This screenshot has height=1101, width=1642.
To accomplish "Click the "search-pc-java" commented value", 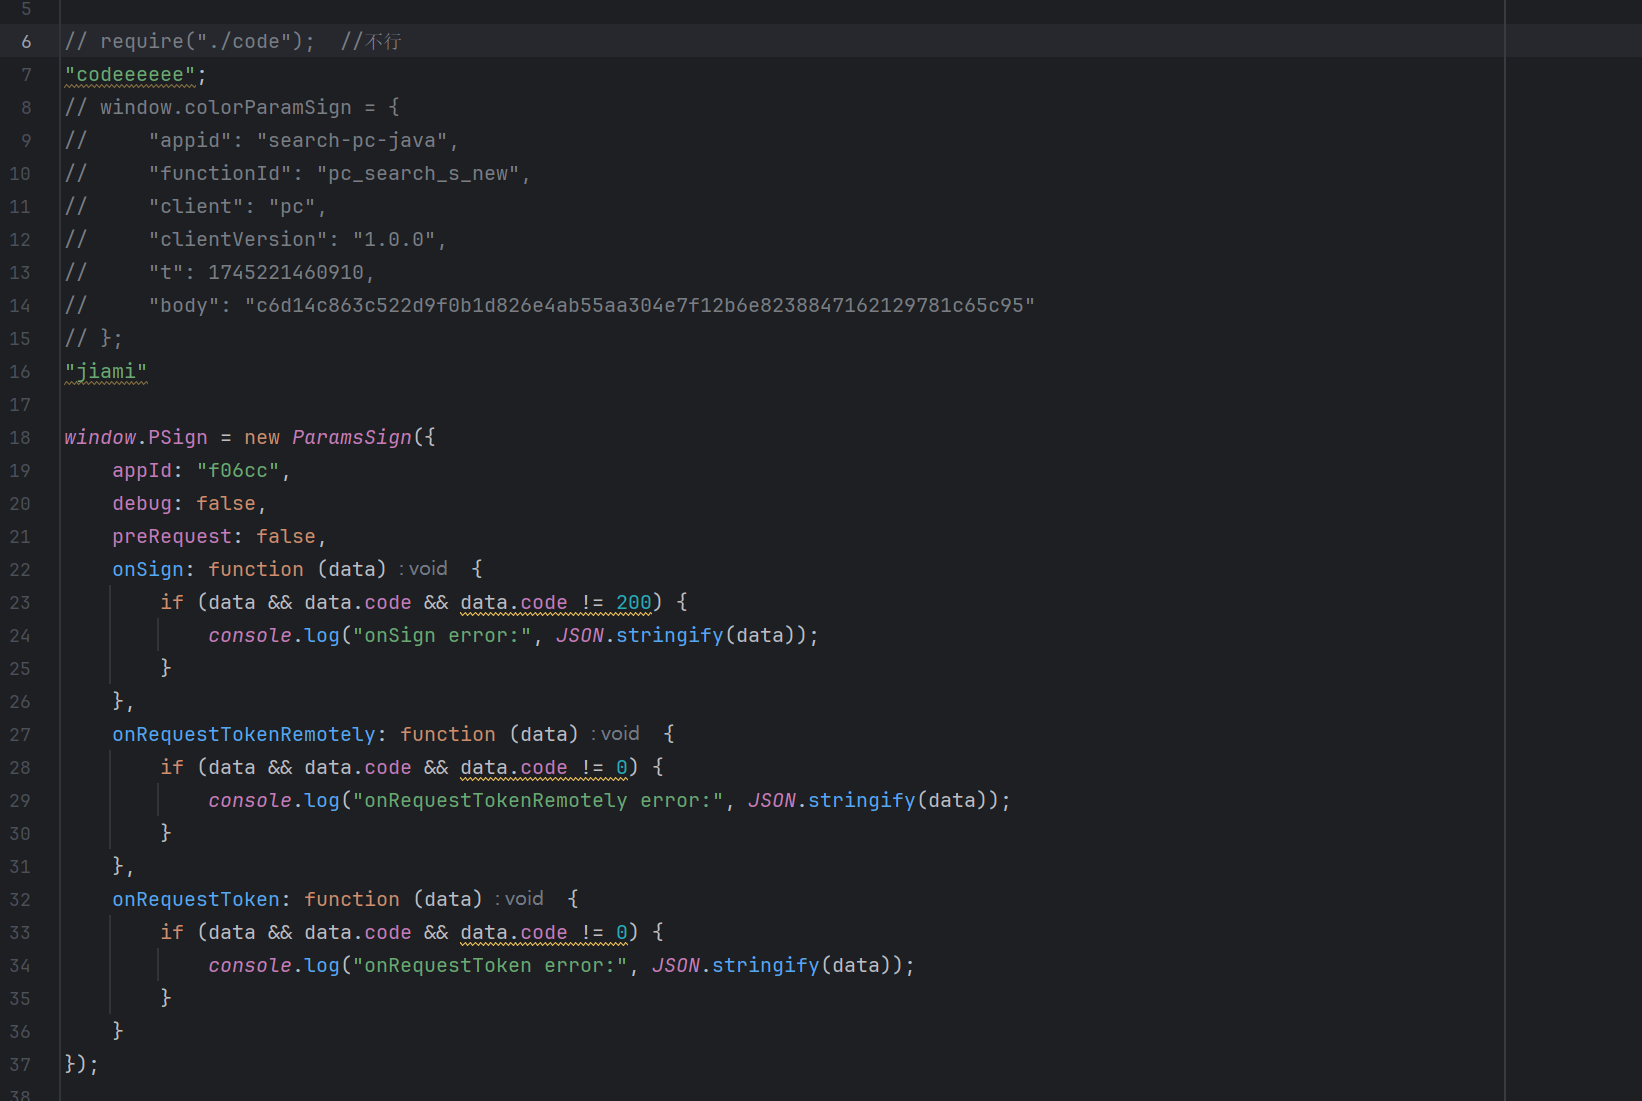I will pyautogui.click(x=352, y=141).
